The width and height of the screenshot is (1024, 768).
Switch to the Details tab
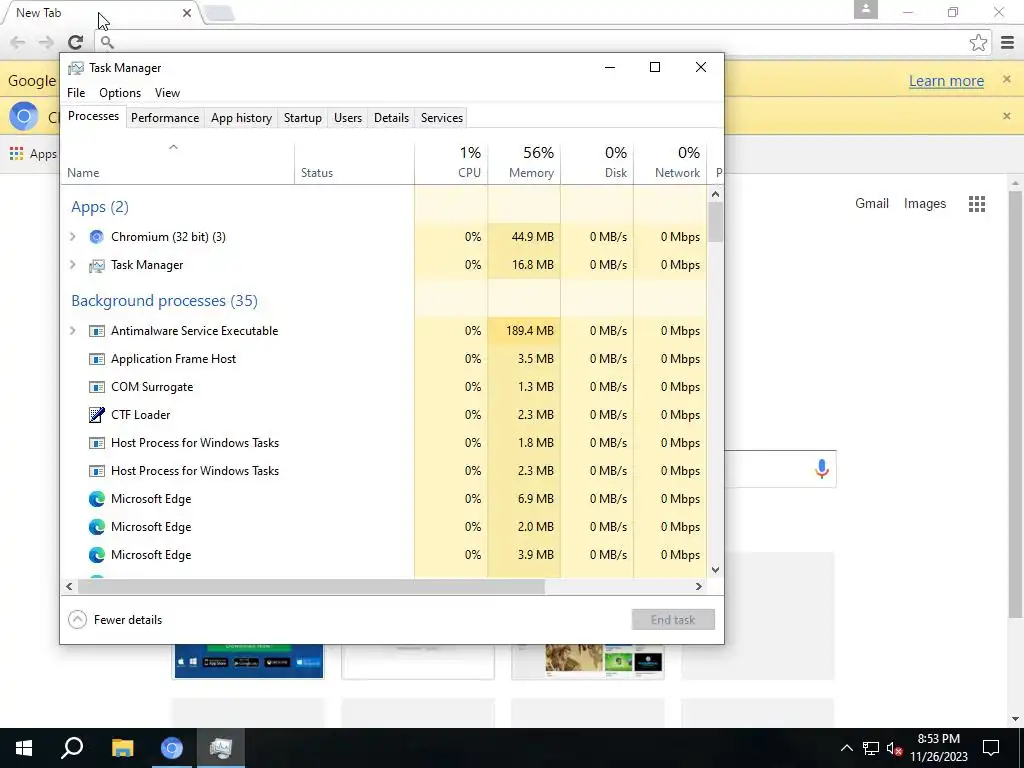391,118
